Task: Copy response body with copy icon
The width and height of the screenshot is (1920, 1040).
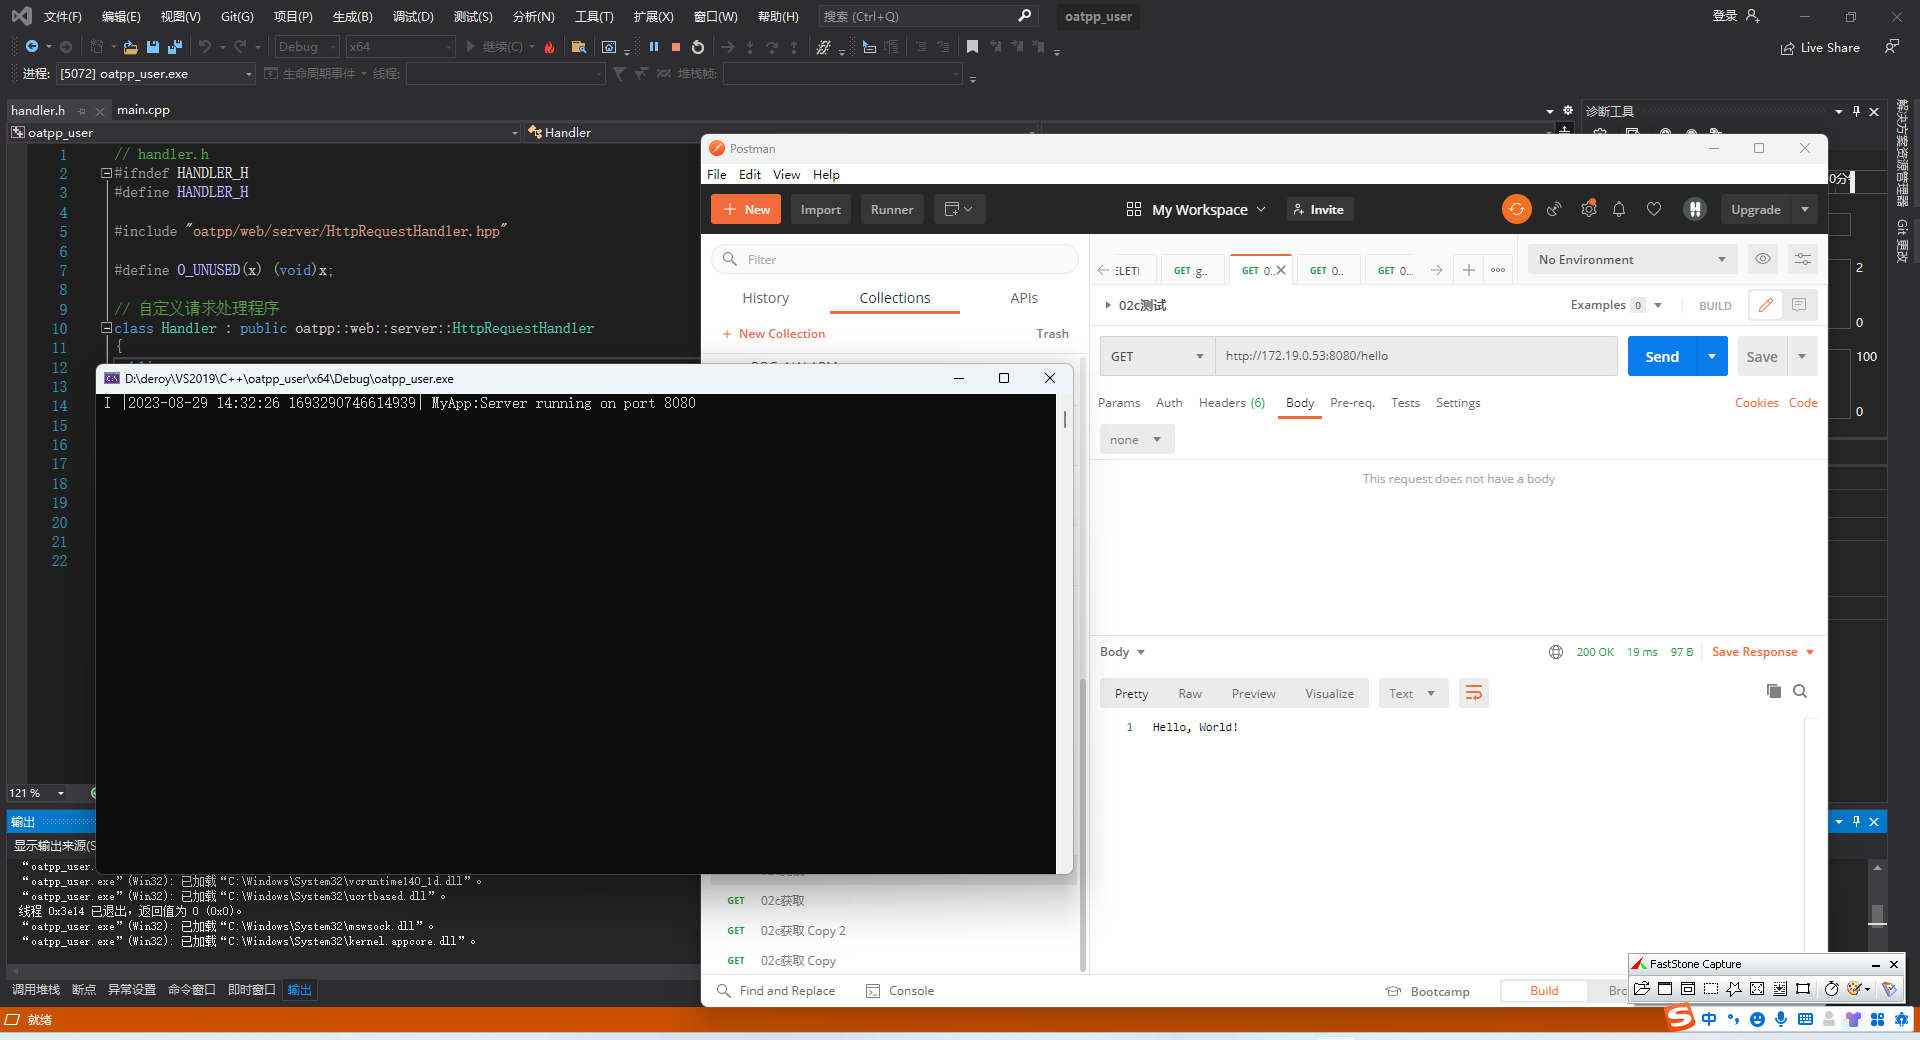Action: pyautogui.click(x=1772, y=691)
